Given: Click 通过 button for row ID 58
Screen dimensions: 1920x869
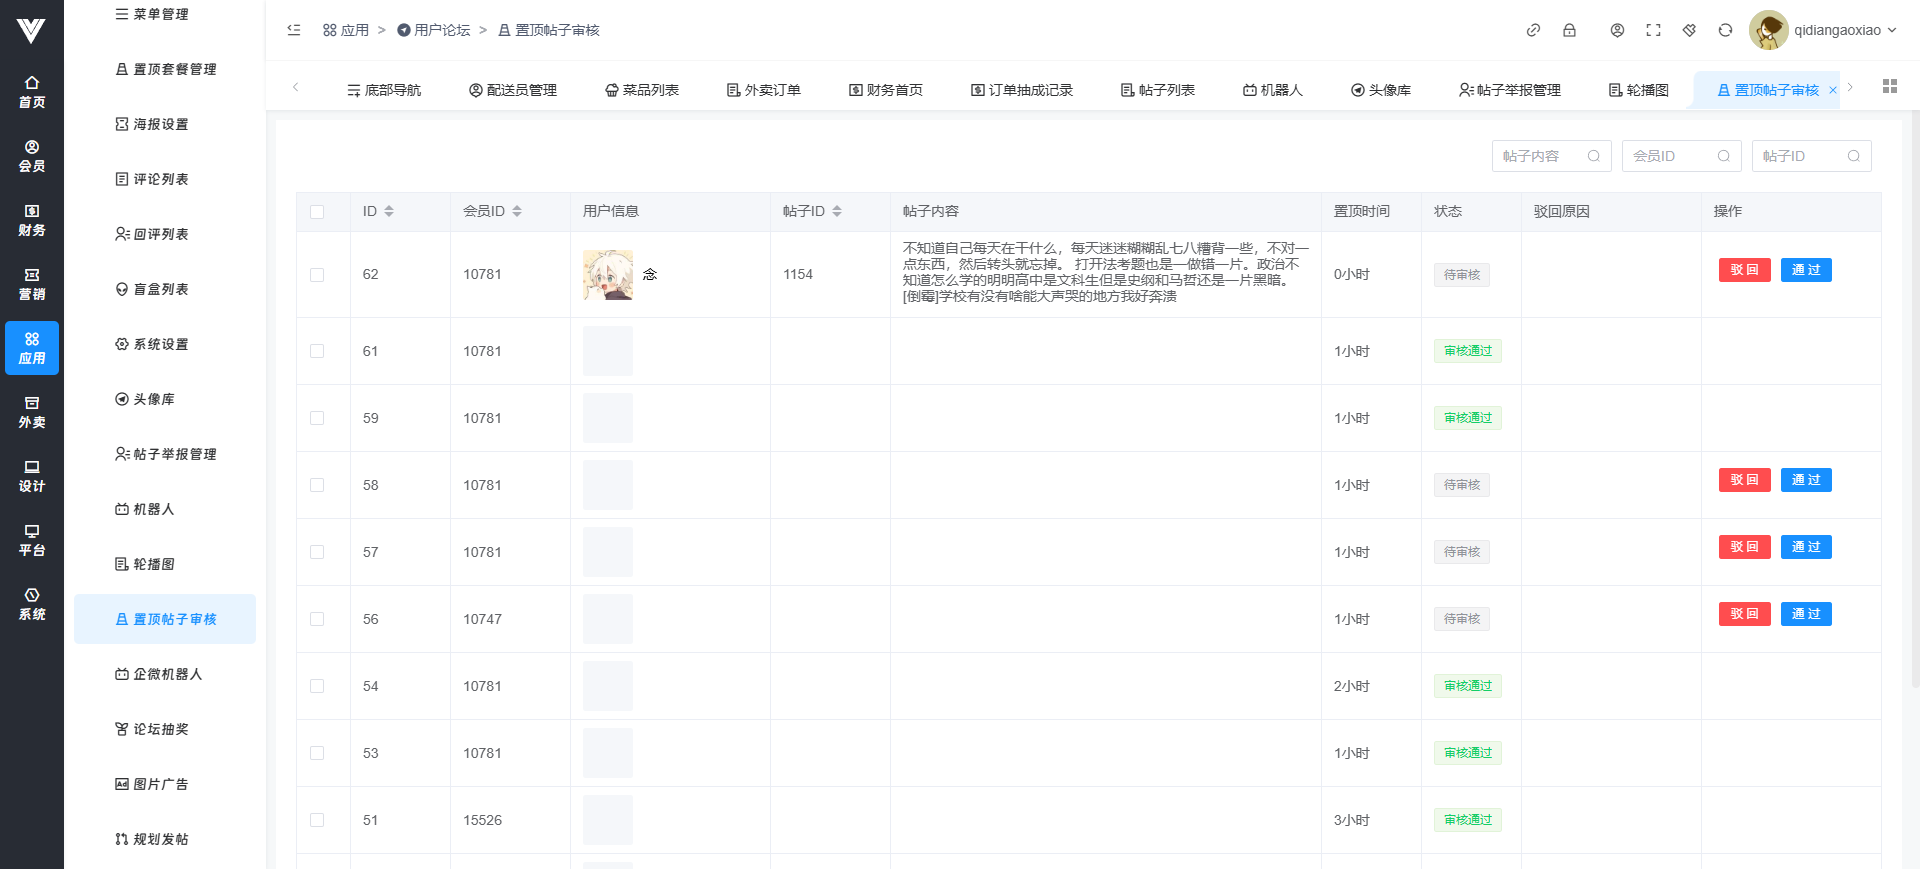Looking at the screenshot, I should coord(1805,480).
